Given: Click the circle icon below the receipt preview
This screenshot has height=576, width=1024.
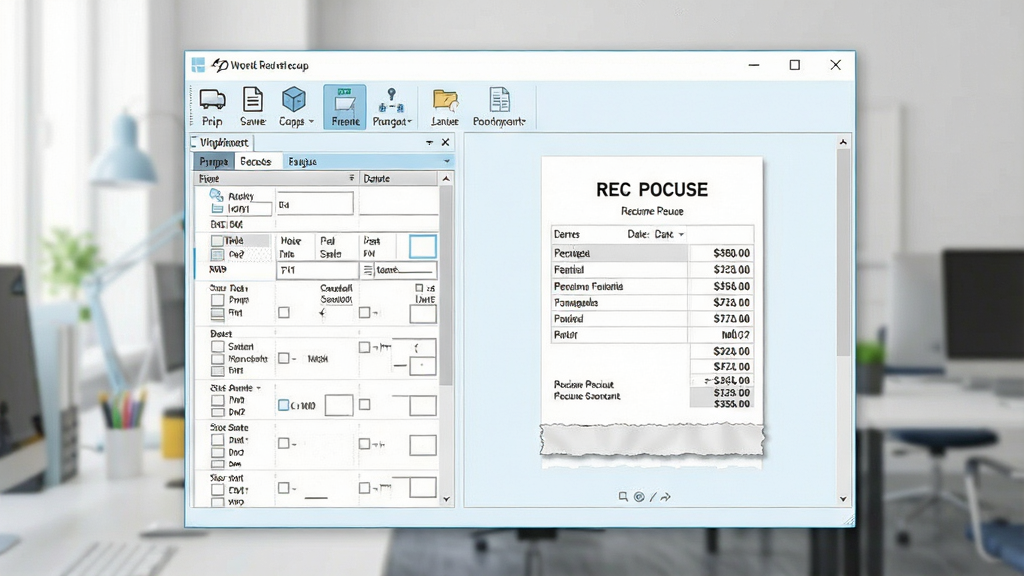Looking at the screenshot, I should 639,497.
